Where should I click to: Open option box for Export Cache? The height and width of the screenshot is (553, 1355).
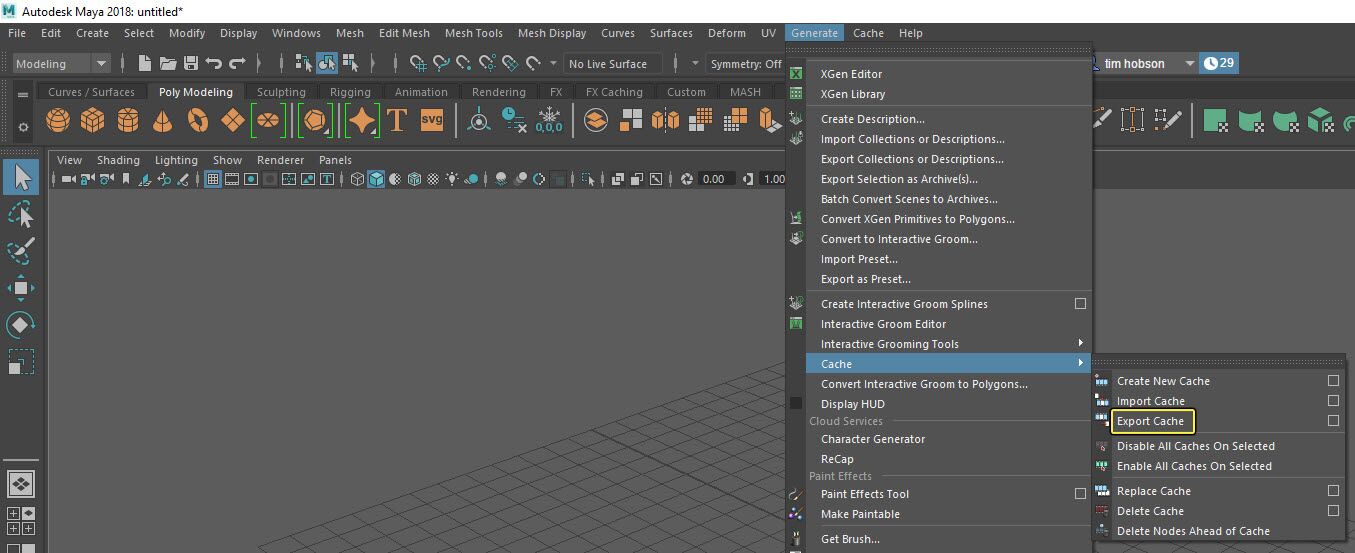click(1333, 421)
